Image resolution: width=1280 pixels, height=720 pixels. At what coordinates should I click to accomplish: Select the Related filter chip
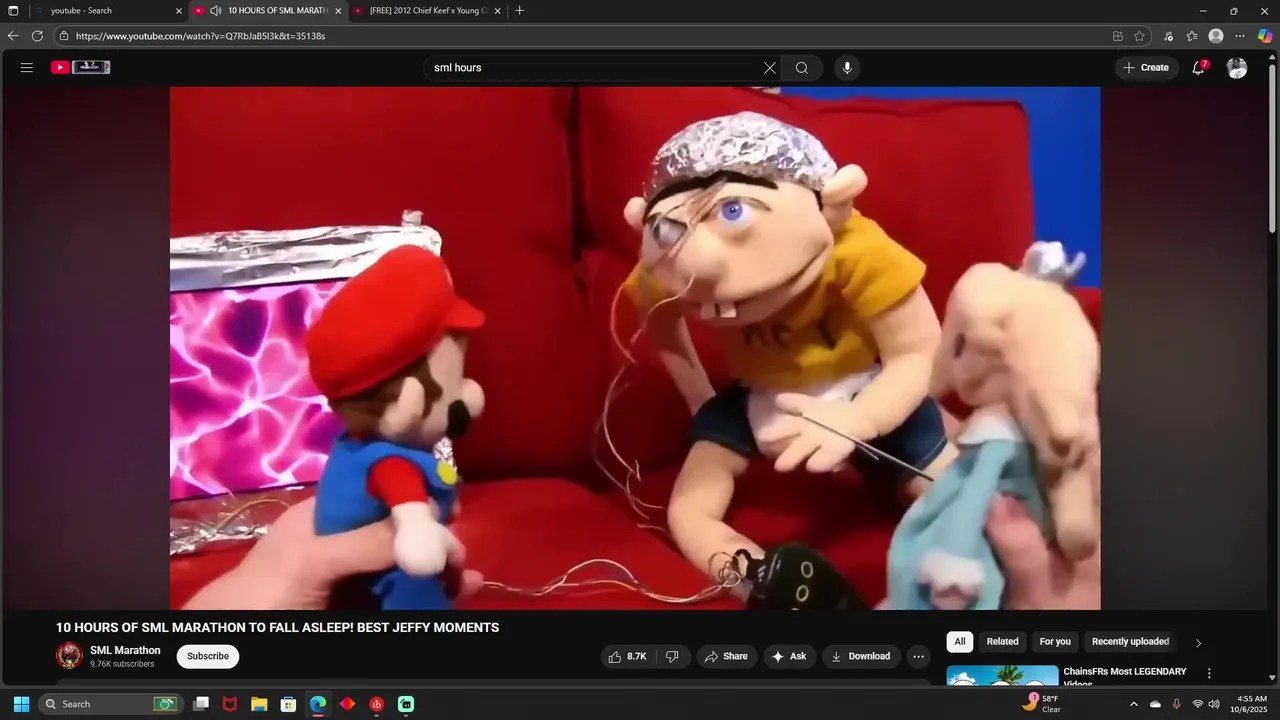point(1002,642)
